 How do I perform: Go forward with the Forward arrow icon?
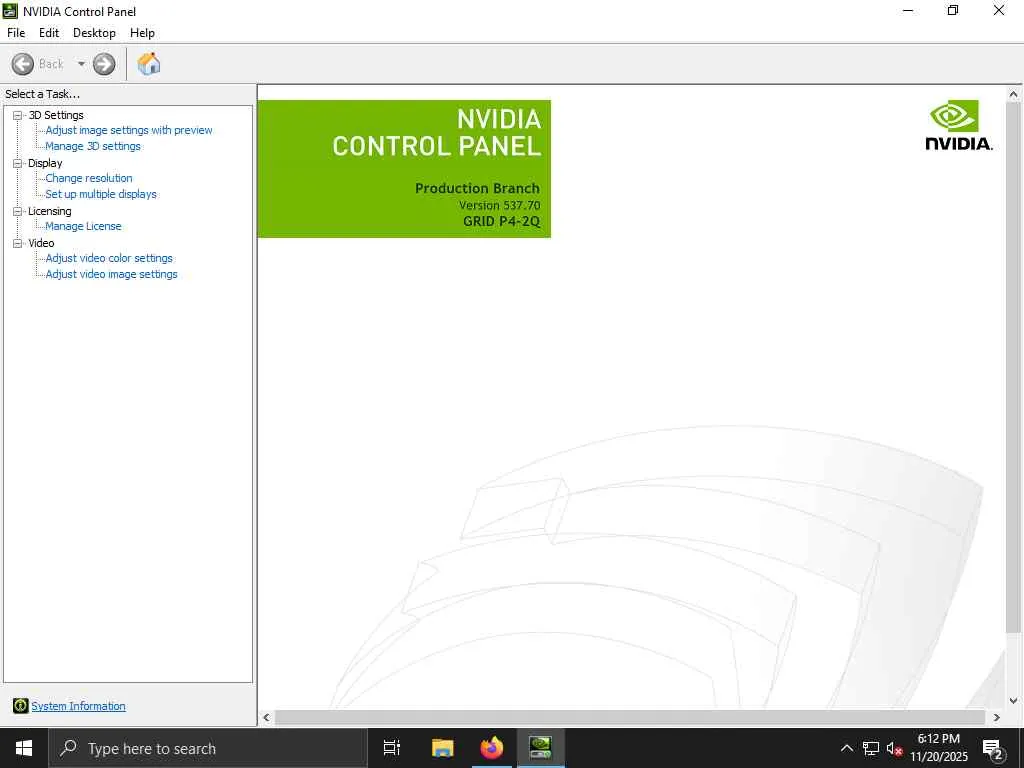[104, 64]
